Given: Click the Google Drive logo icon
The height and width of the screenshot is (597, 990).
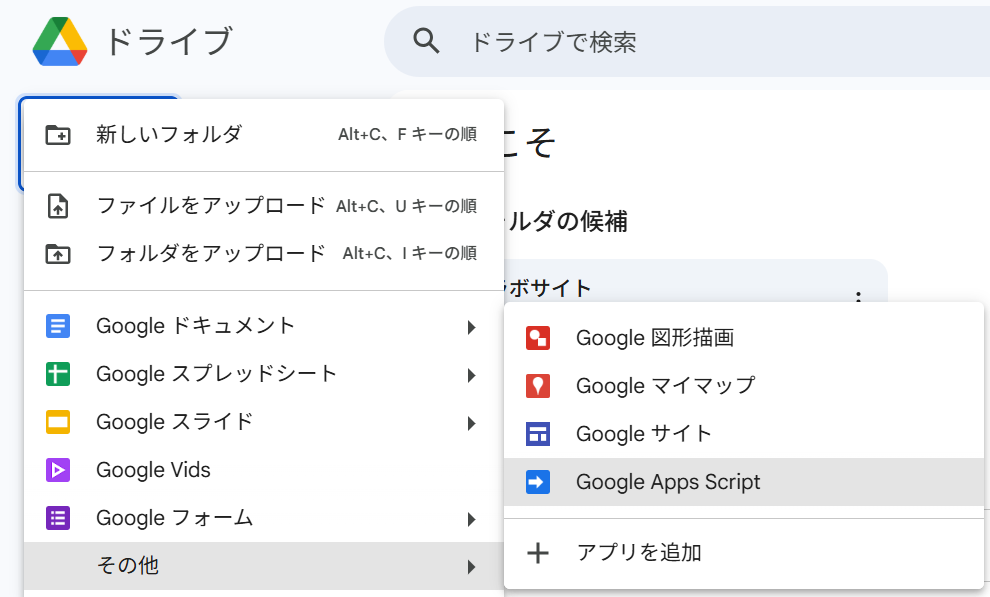Looking at the screenshot, I should point(62,41).
